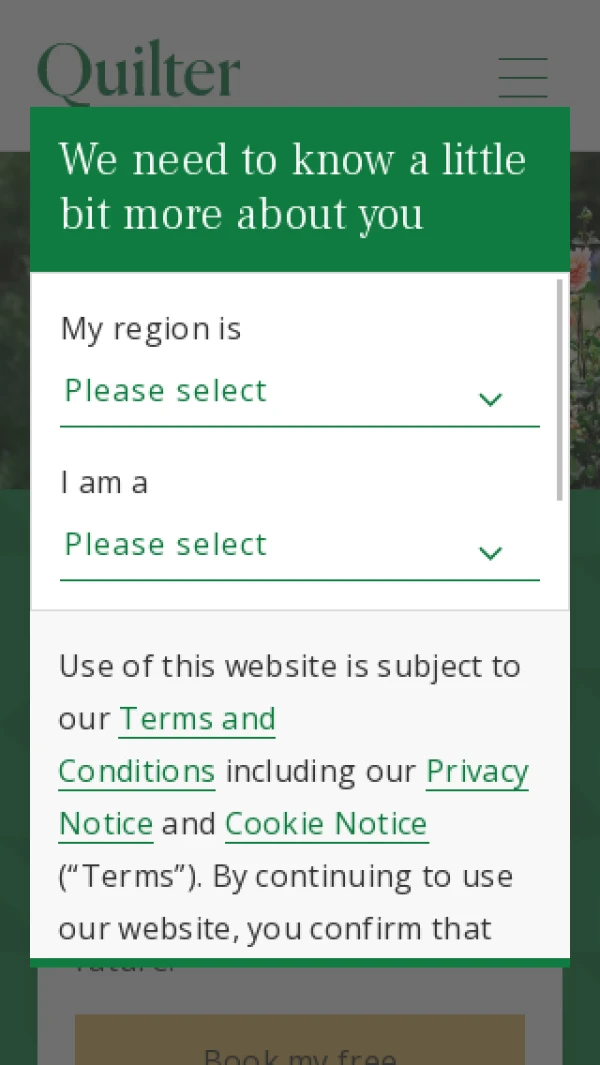Click the Quilter logo
Image resolution: width=600 pixels, height=1065 pixels.
click(x=139, y=73)
